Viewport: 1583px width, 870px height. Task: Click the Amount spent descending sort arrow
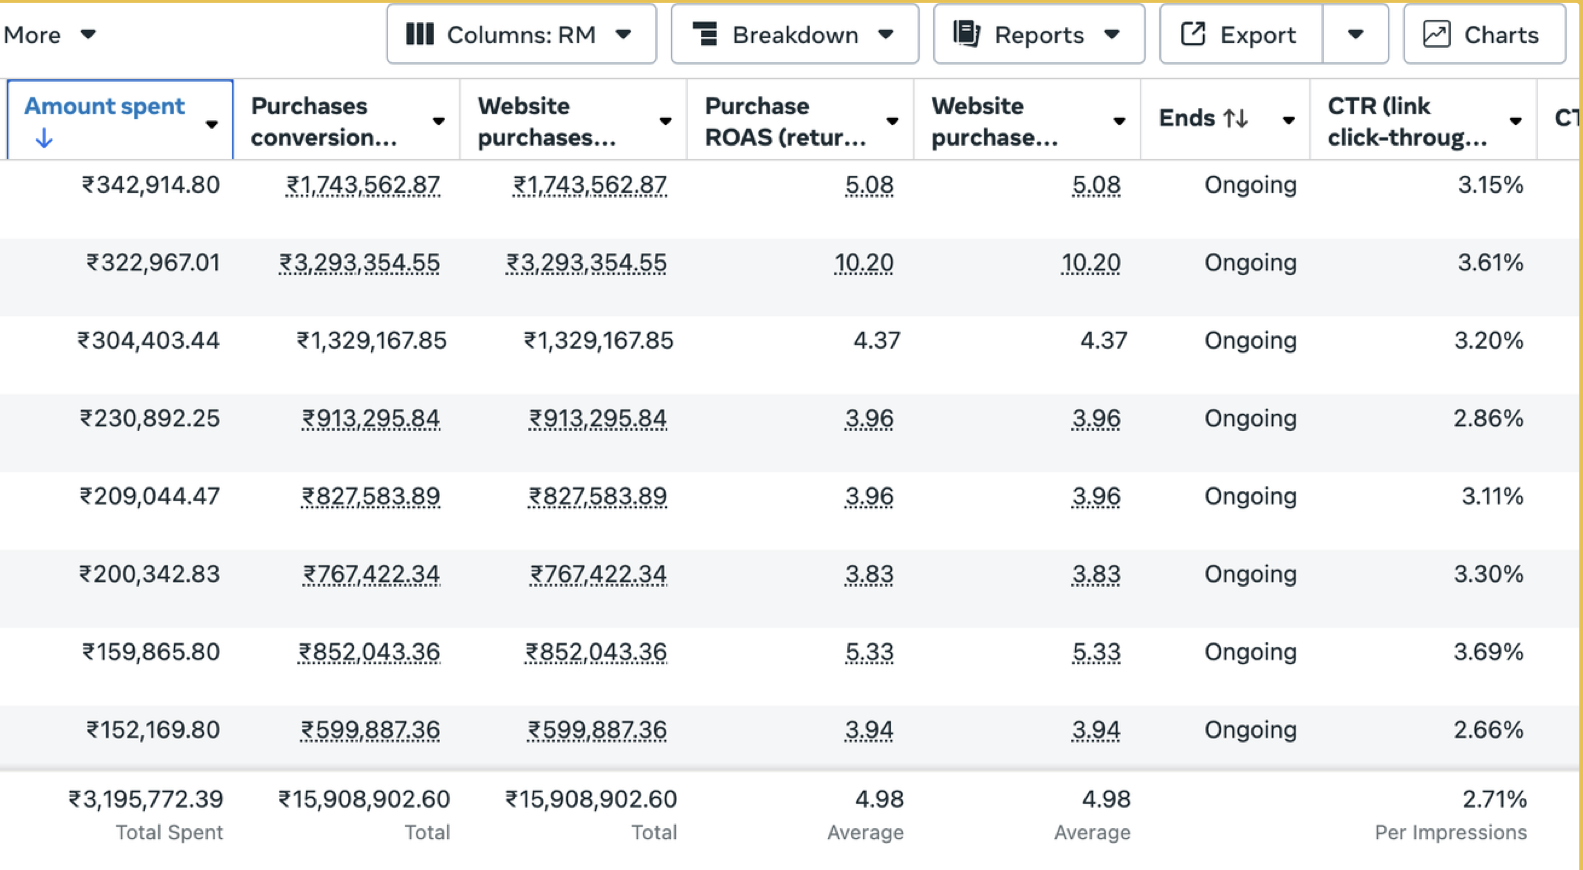pos(44,139)
